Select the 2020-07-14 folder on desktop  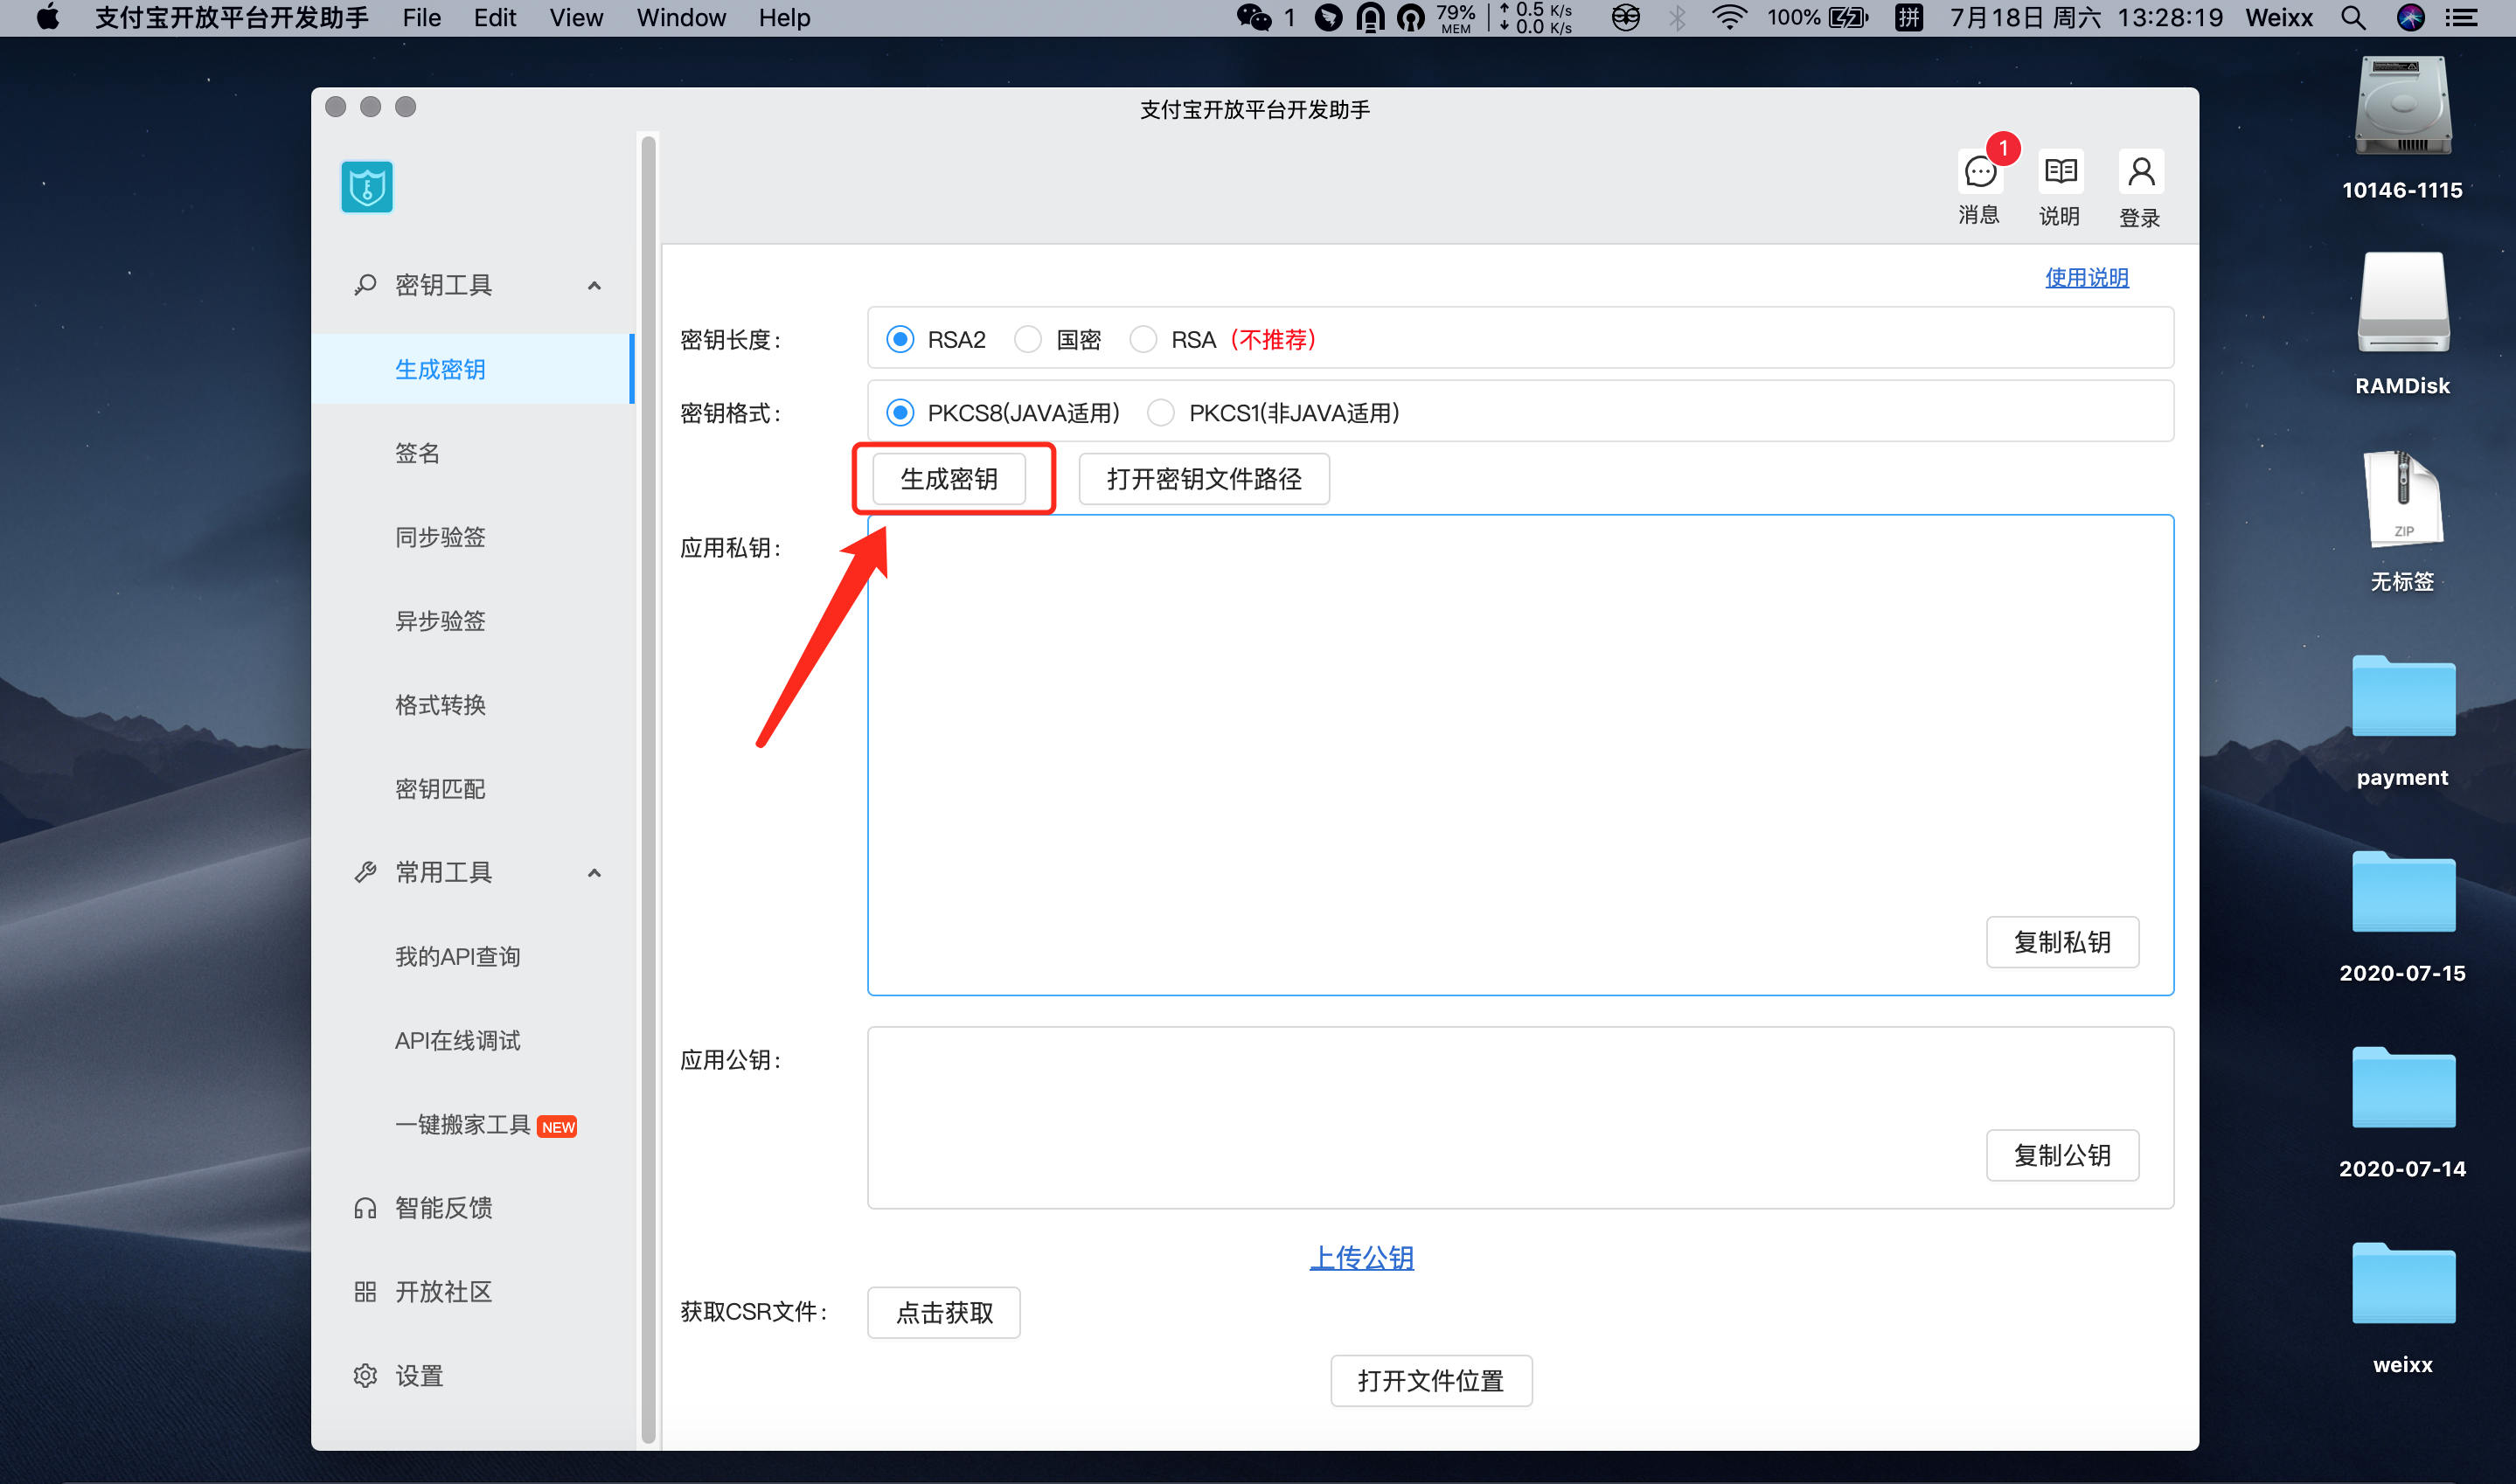(x=2403, y=1088)
